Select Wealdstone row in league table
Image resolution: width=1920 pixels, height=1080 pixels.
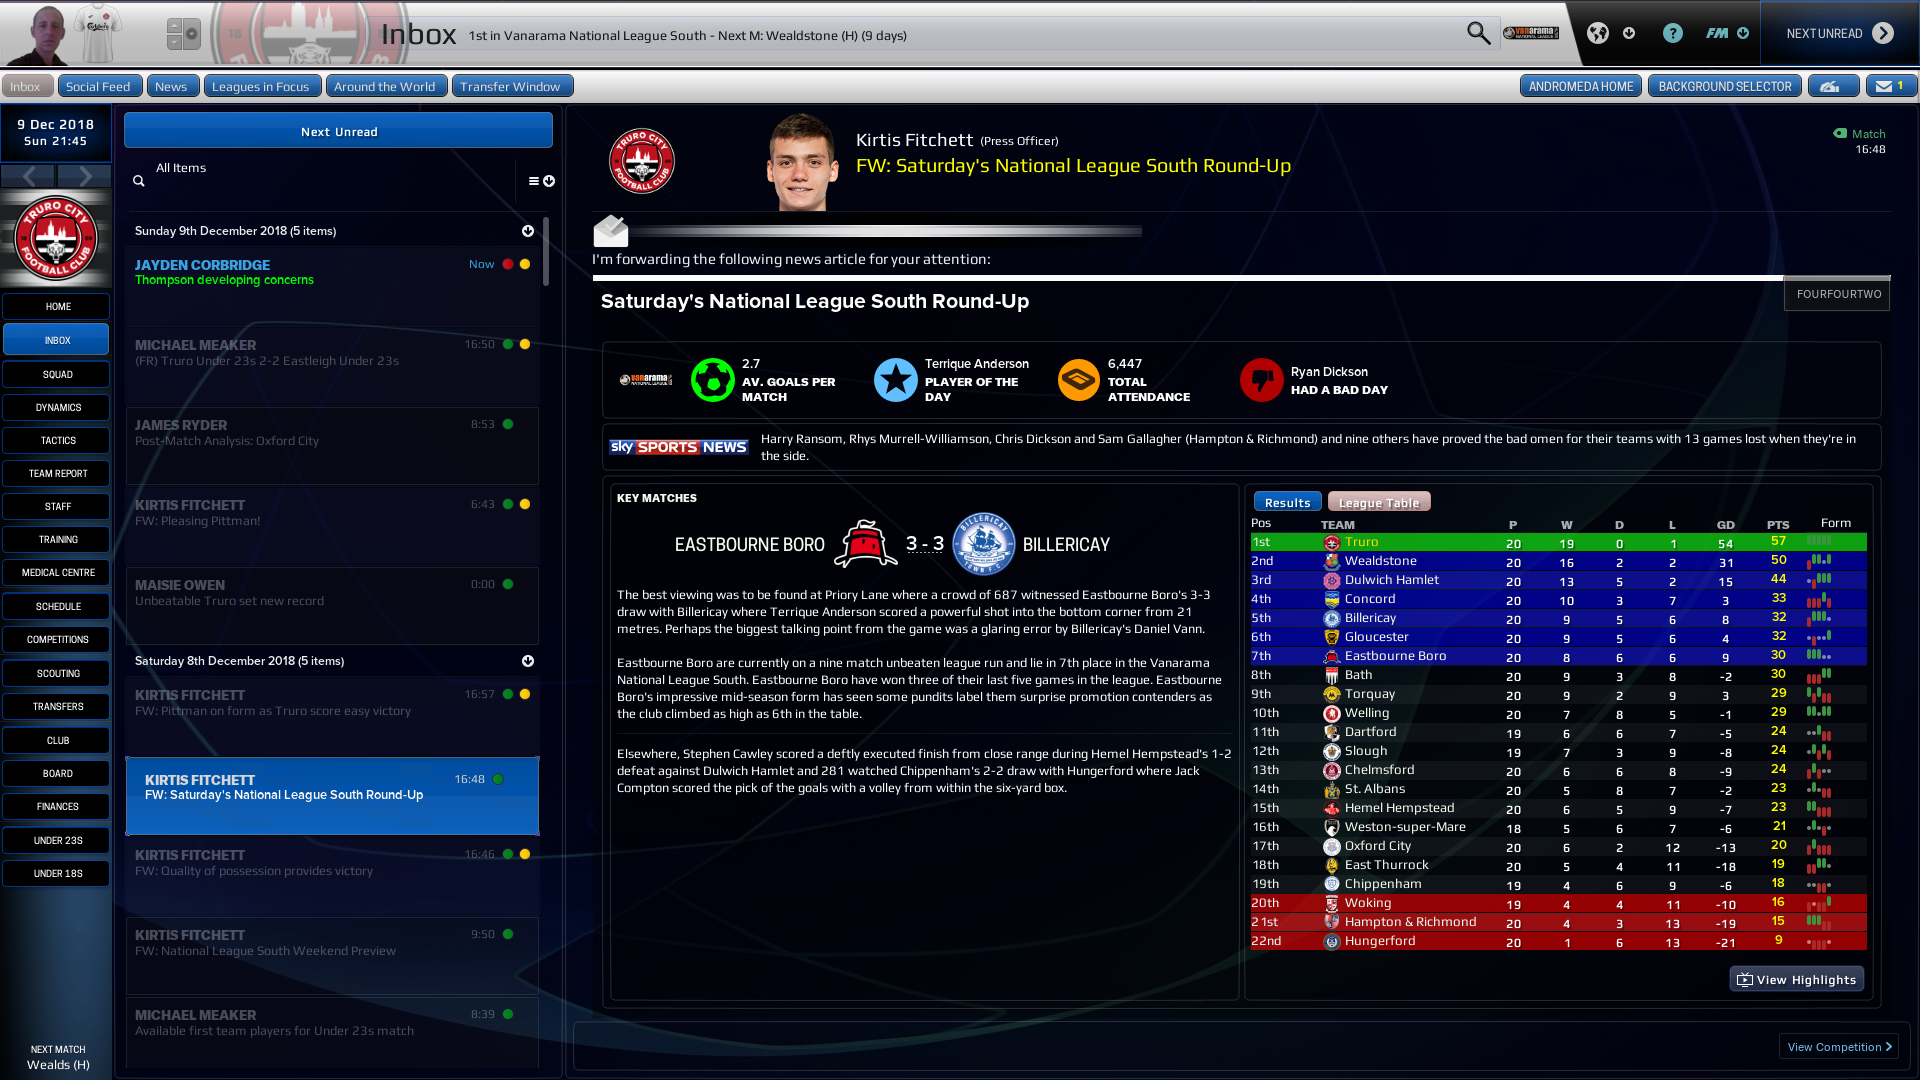[1558, 561]
